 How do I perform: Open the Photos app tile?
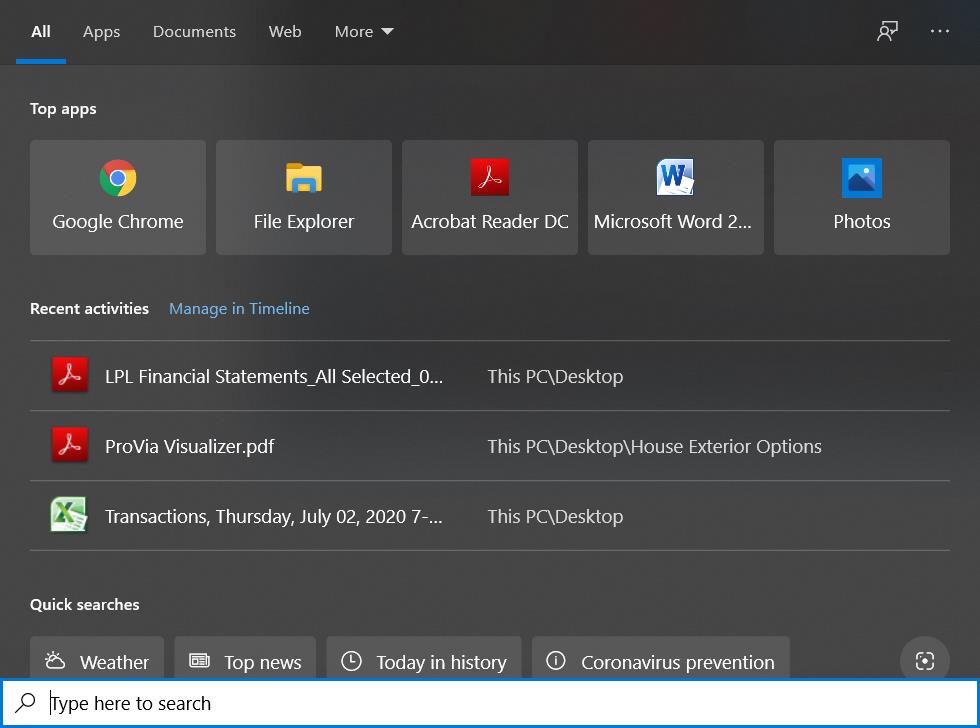[x=862, y=197]
